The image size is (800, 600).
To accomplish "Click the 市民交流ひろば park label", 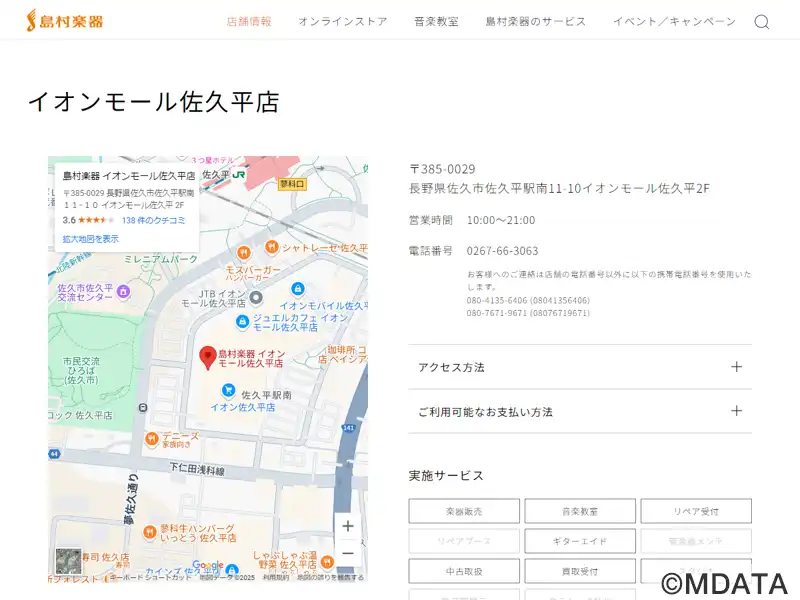I will (x=81, y=370).
